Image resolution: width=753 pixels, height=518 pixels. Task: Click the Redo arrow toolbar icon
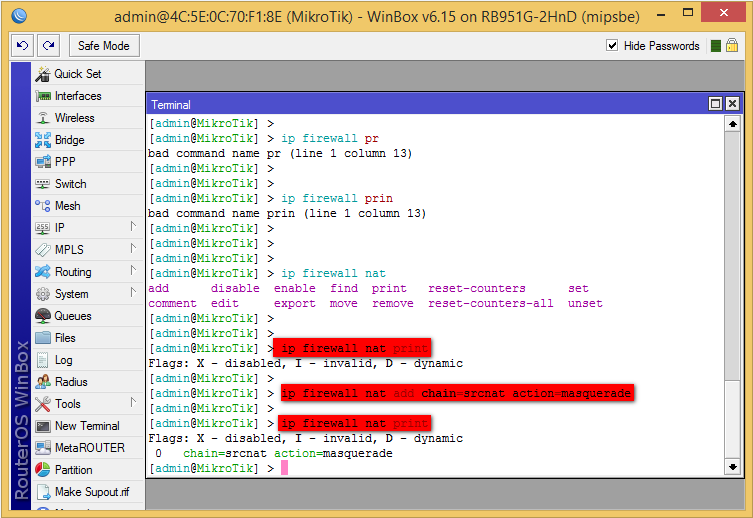pos(49,46)
